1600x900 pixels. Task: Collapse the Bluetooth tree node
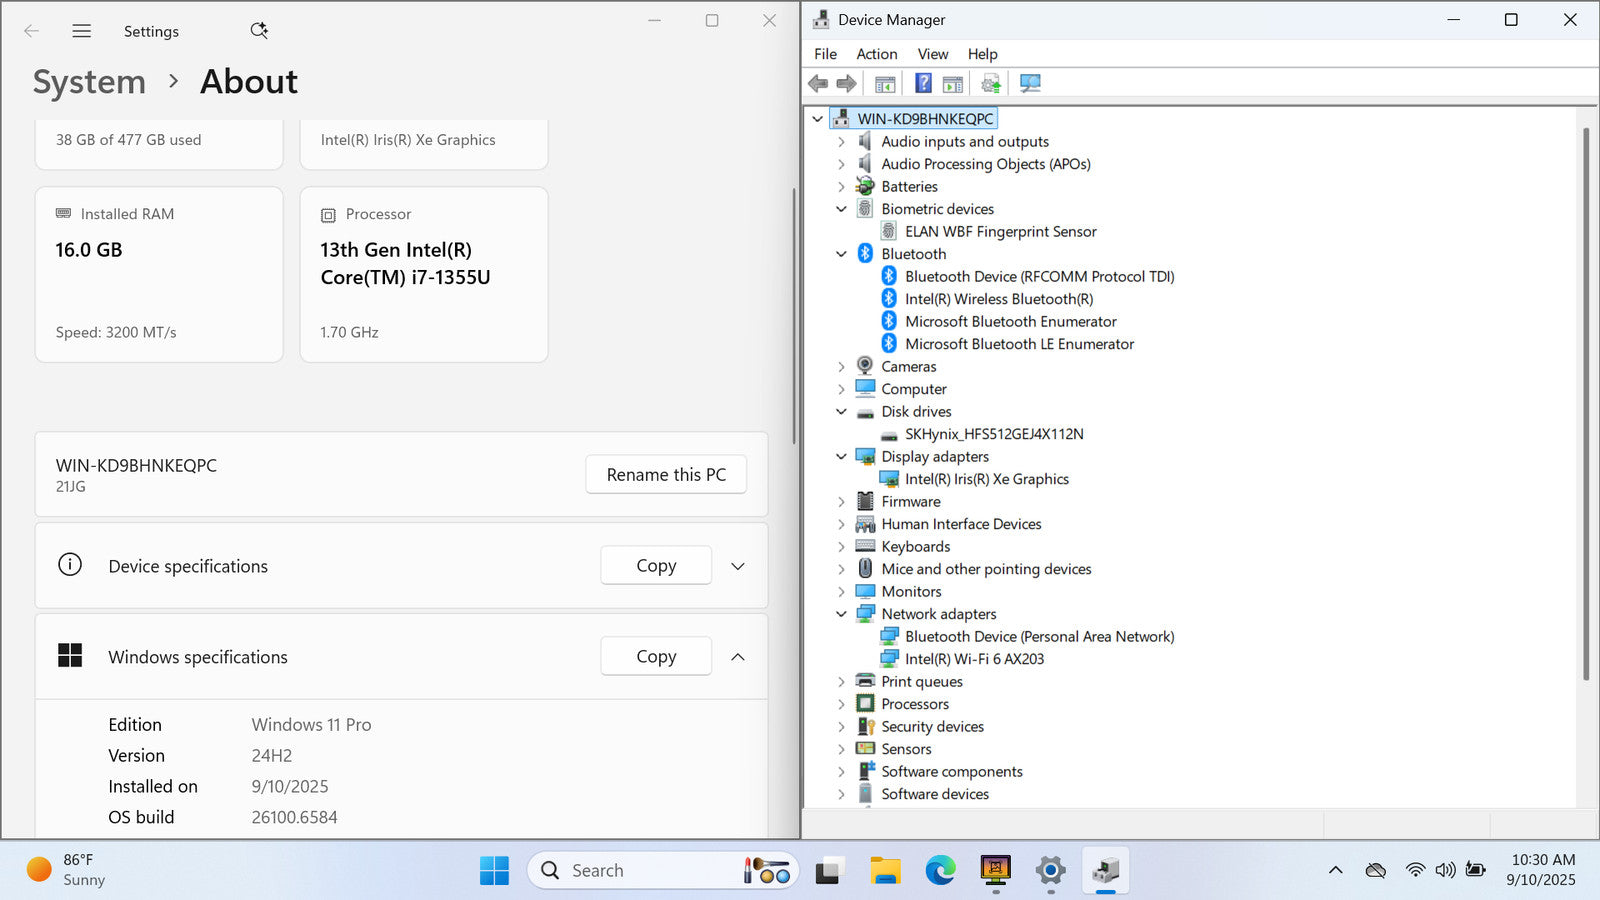[x=841, y=254]
